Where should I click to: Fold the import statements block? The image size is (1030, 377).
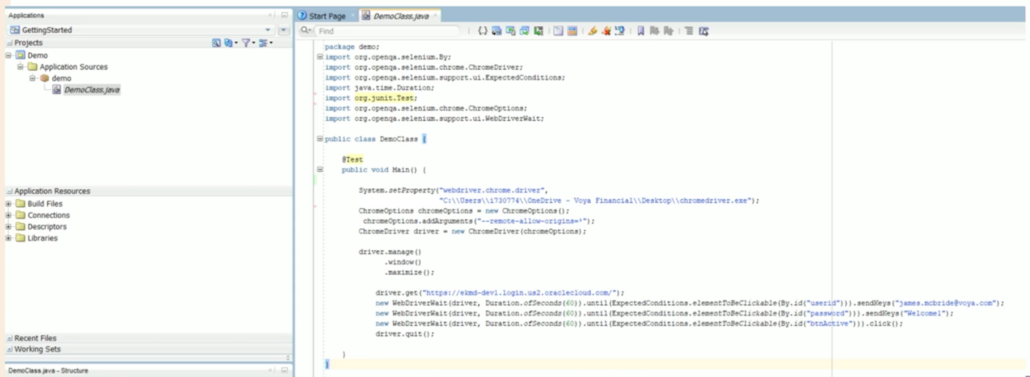319,57
